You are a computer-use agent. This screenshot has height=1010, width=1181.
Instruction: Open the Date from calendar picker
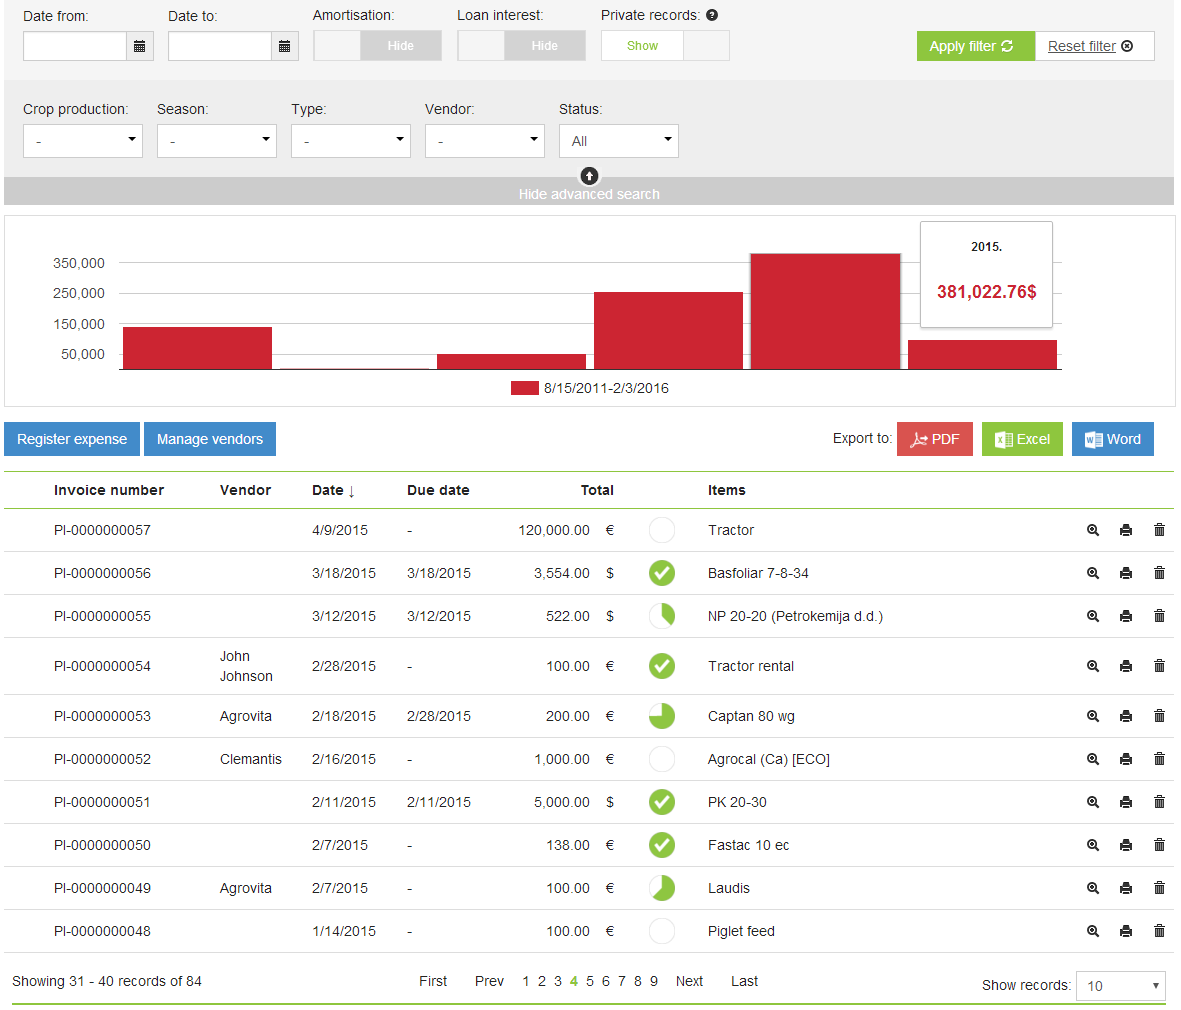click(x=140, y=46)
